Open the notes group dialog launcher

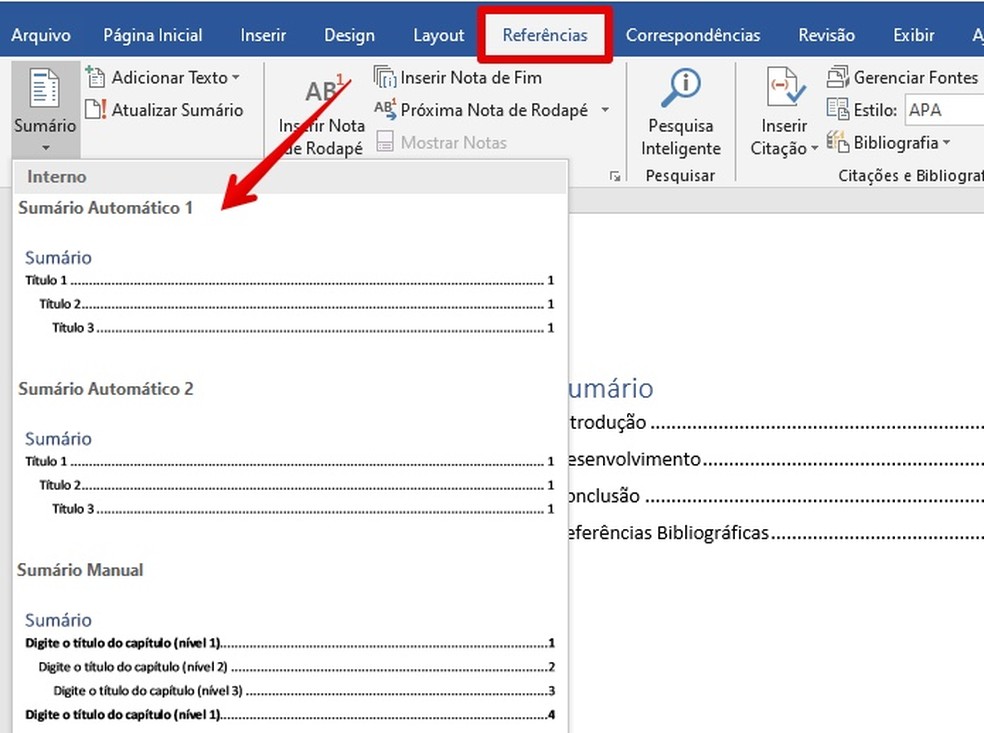[x=614, y=177]
